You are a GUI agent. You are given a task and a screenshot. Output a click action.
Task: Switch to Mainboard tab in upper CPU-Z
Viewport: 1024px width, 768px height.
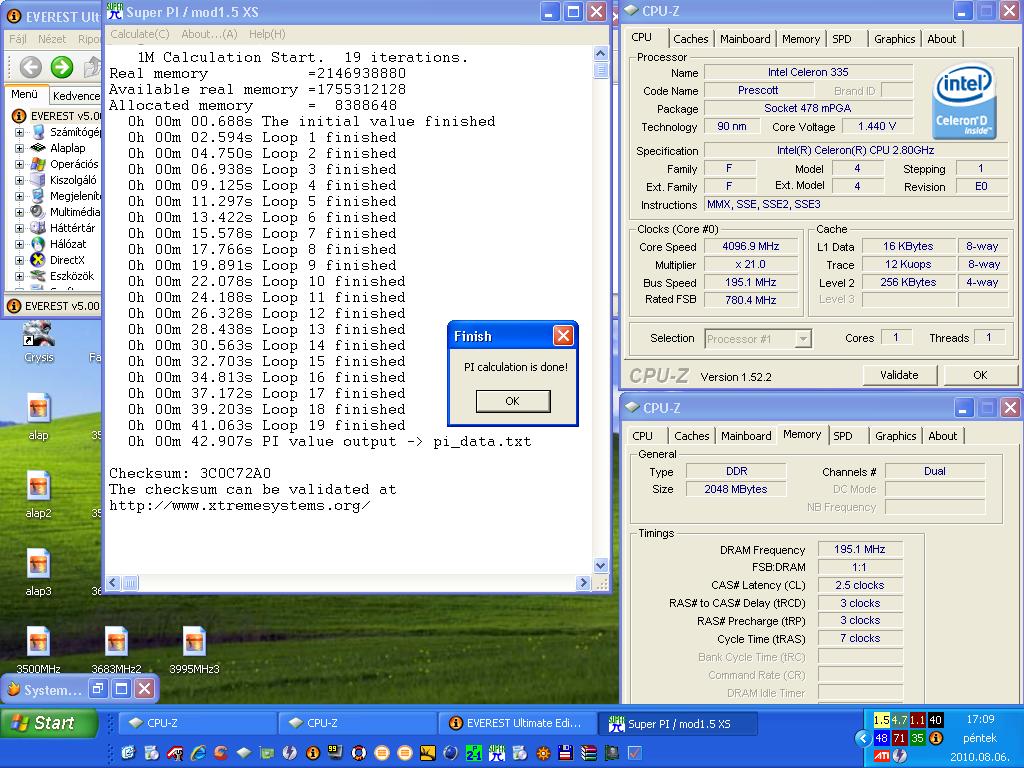pyautogui.click(x=745, y=39)
